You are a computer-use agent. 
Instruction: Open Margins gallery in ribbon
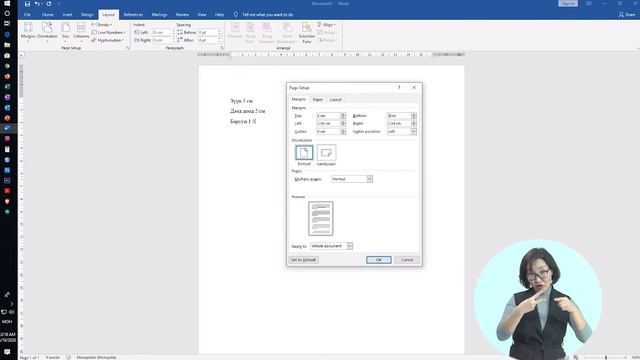coord(28,32)
